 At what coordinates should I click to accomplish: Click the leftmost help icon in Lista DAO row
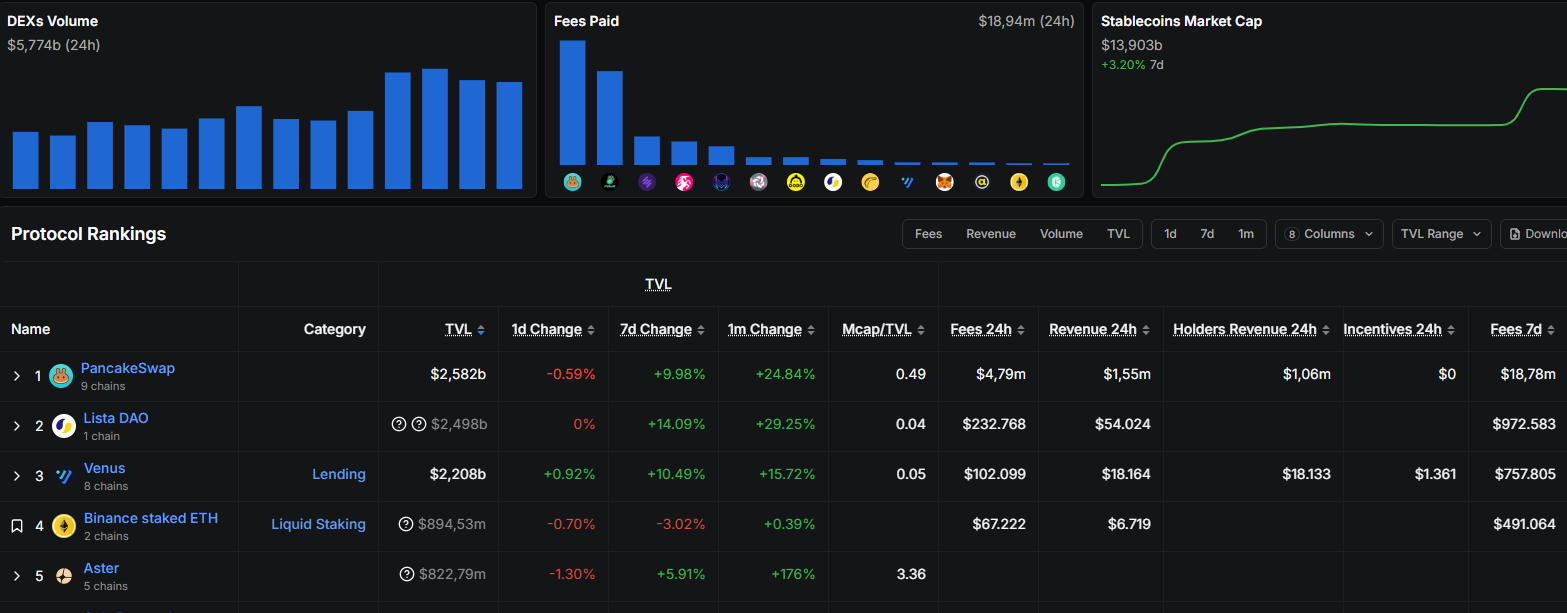398,424
